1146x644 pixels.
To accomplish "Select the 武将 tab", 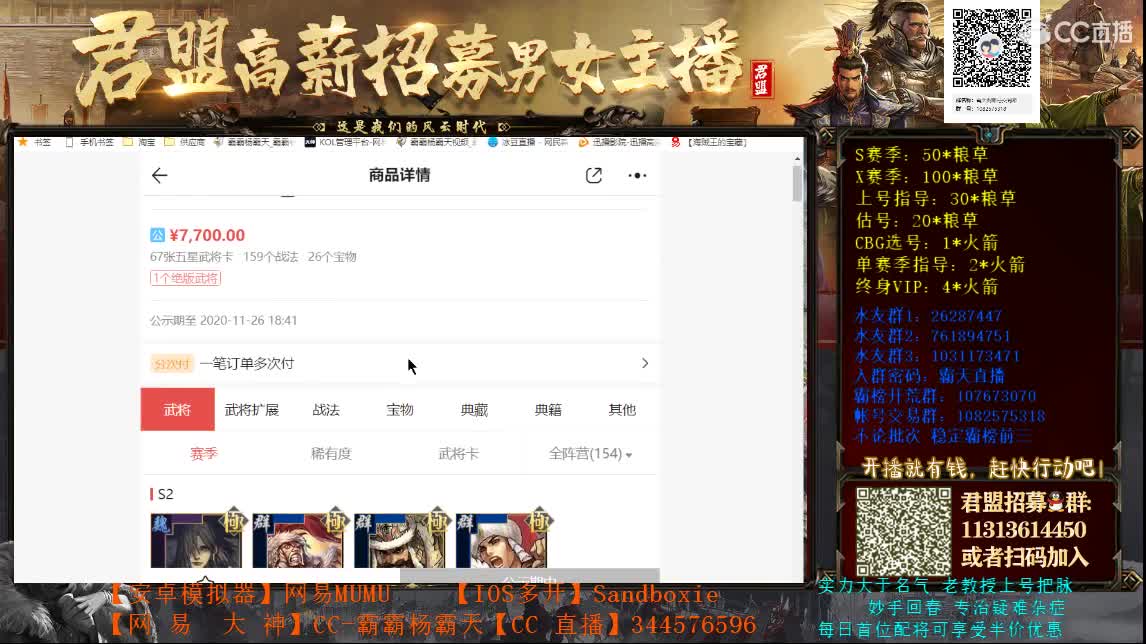I will [x=178, y=409].
